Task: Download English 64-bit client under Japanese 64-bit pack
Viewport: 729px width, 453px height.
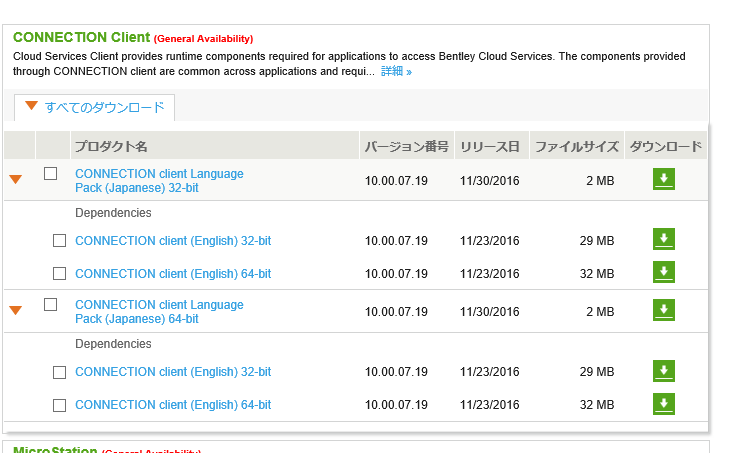Action: pos(664,404)
